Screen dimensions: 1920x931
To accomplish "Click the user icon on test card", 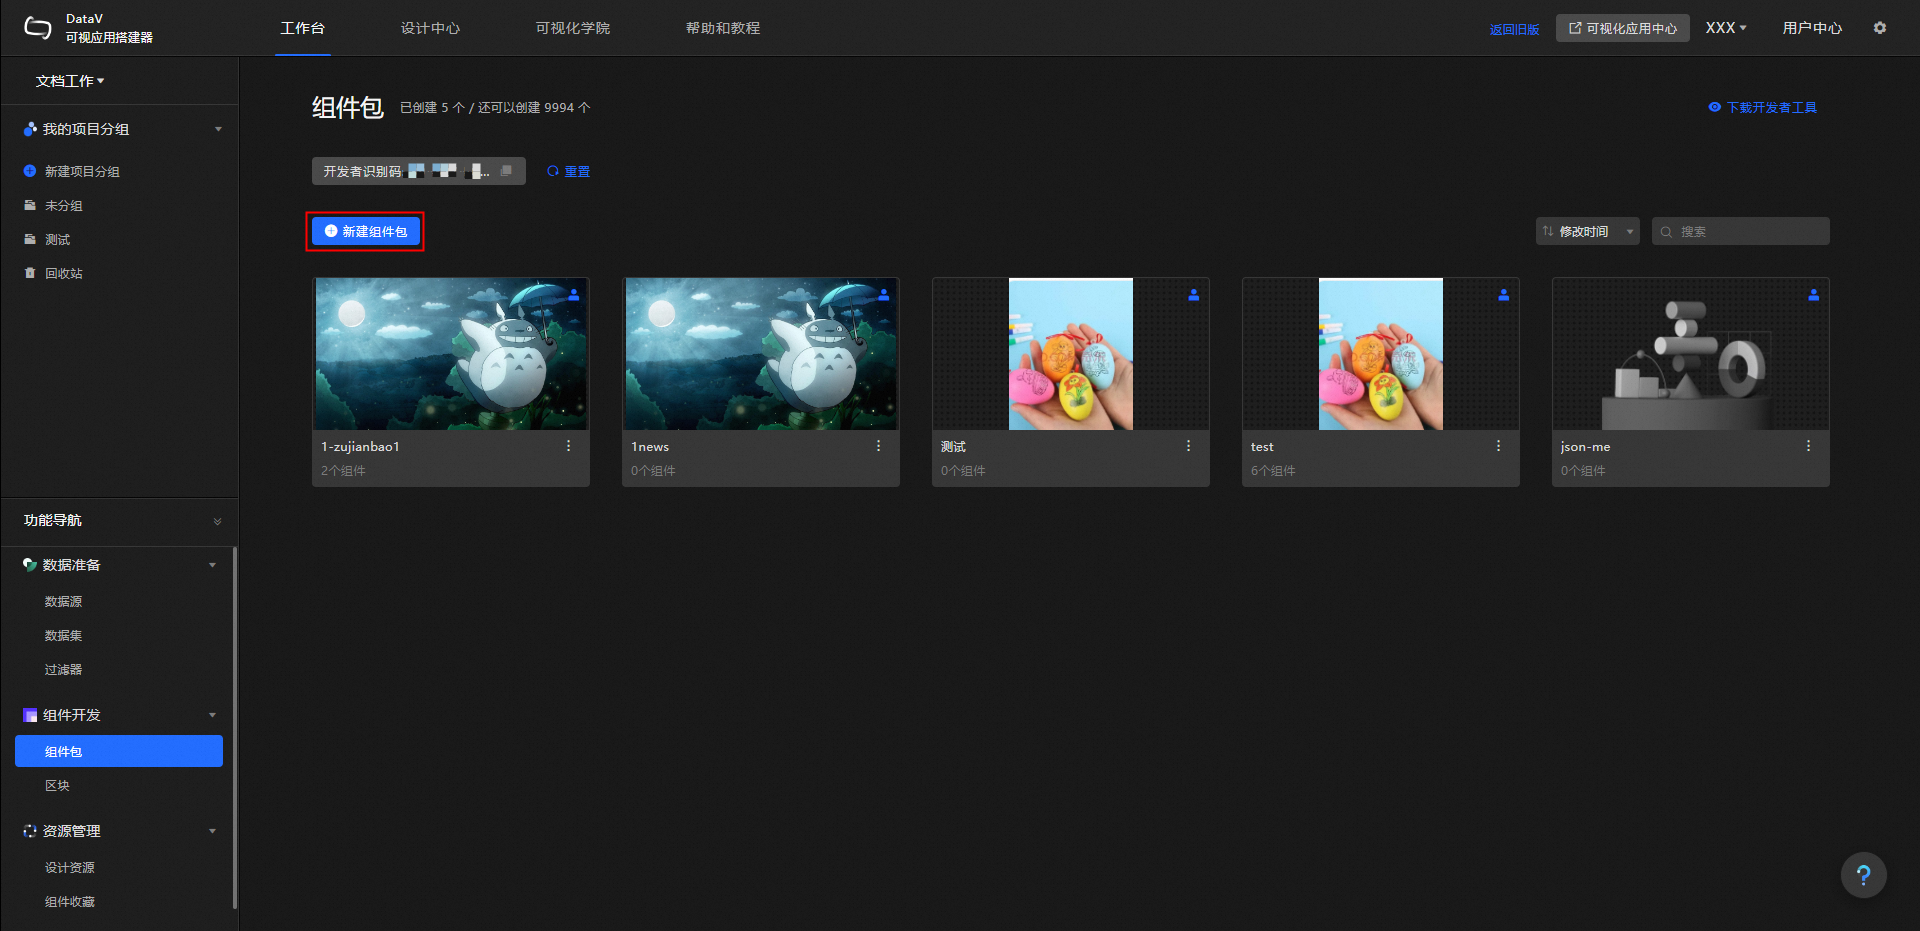I will point(1504,295).
